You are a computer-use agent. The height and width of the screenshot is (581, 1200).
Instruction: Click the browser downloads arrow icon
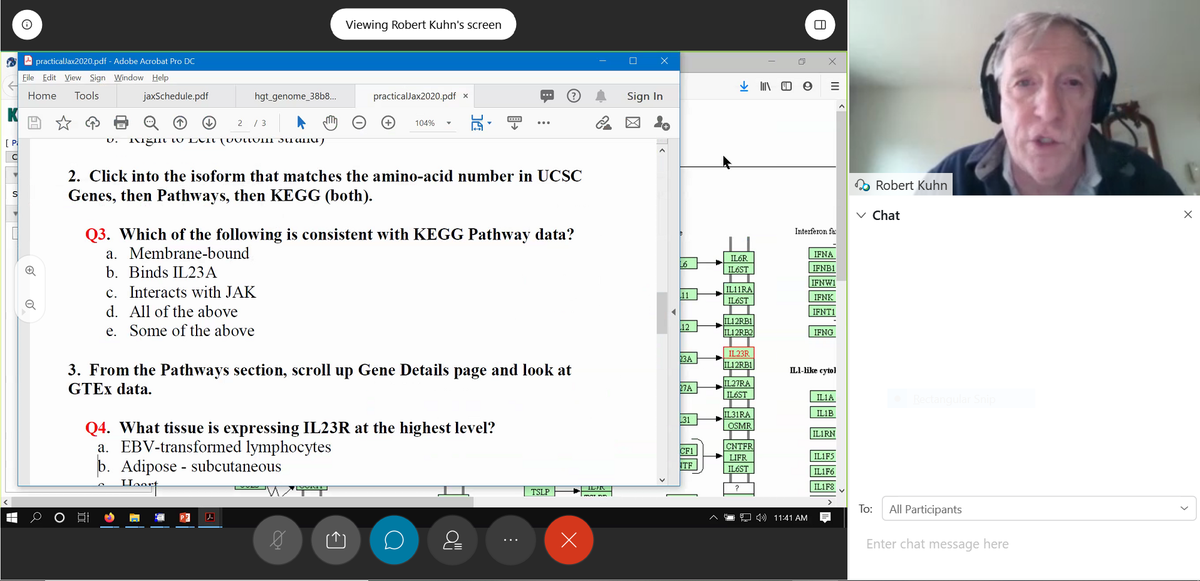pos(744,86)
